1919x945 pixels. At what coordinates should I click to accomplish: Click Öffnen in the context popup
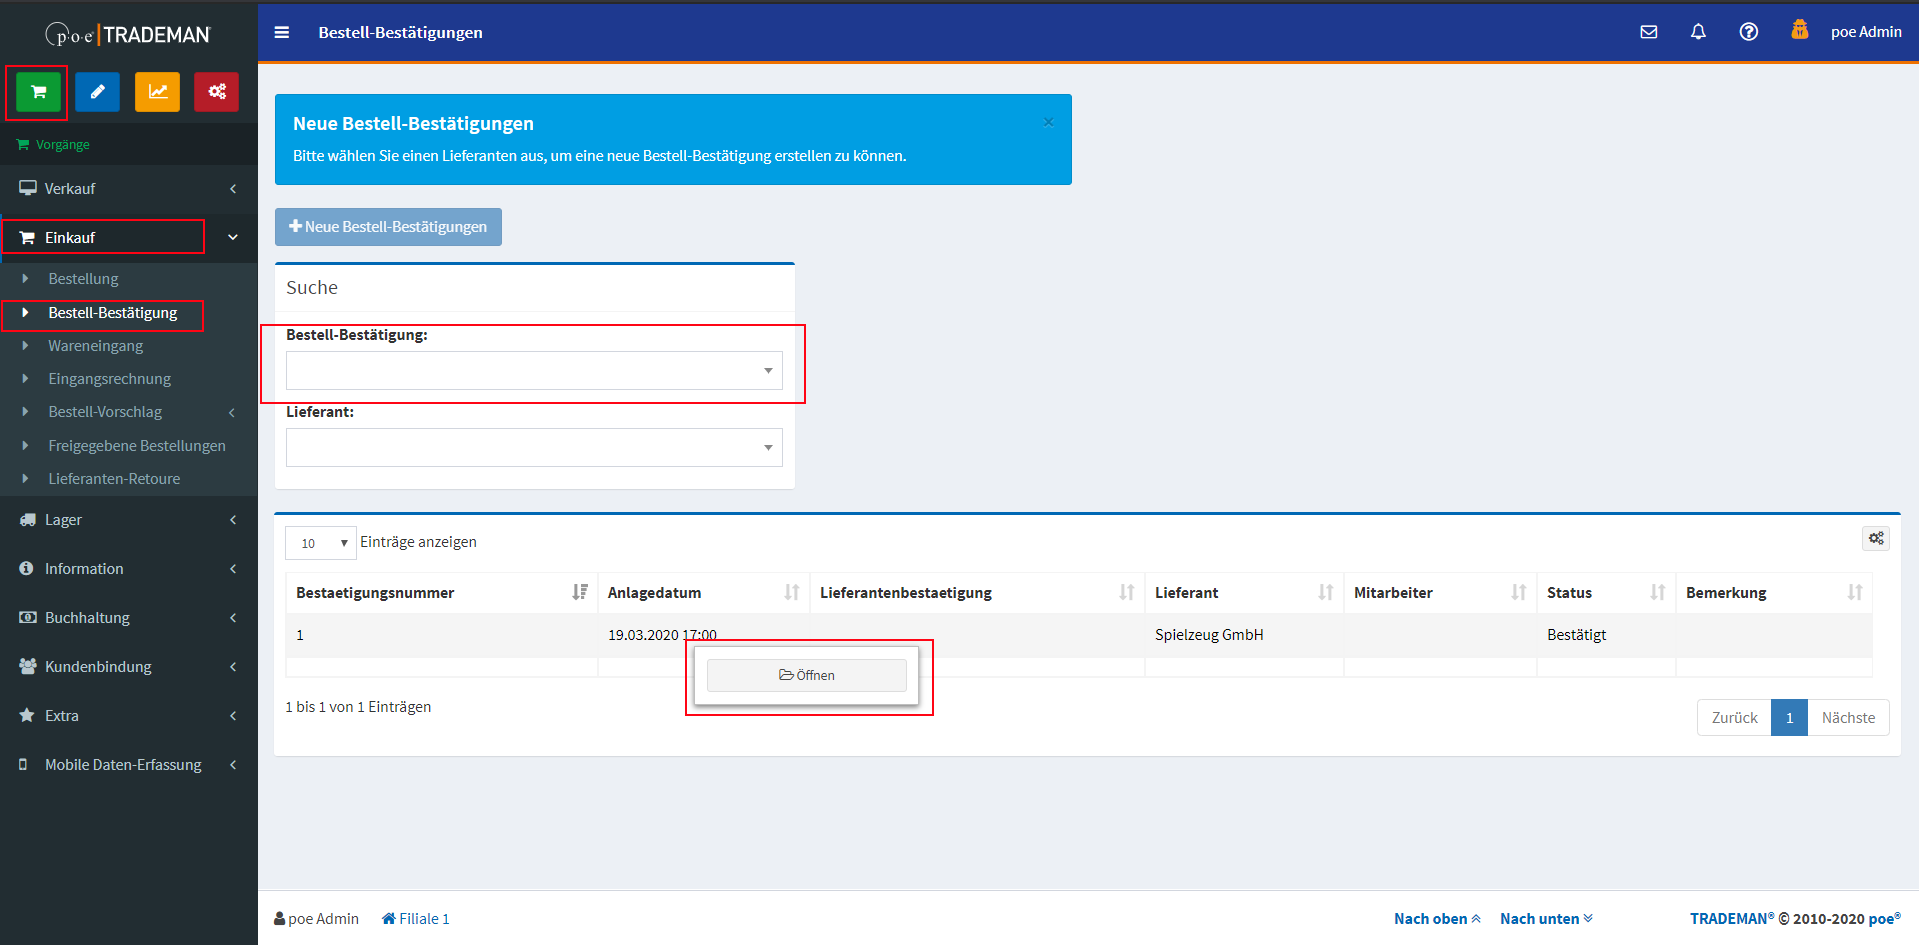(807, 676)
